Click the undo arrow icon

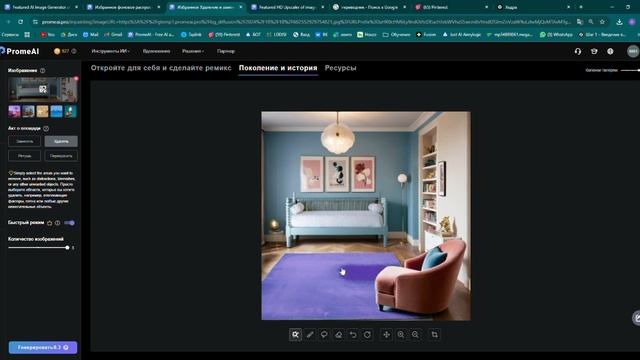click(x=353, y=335)
